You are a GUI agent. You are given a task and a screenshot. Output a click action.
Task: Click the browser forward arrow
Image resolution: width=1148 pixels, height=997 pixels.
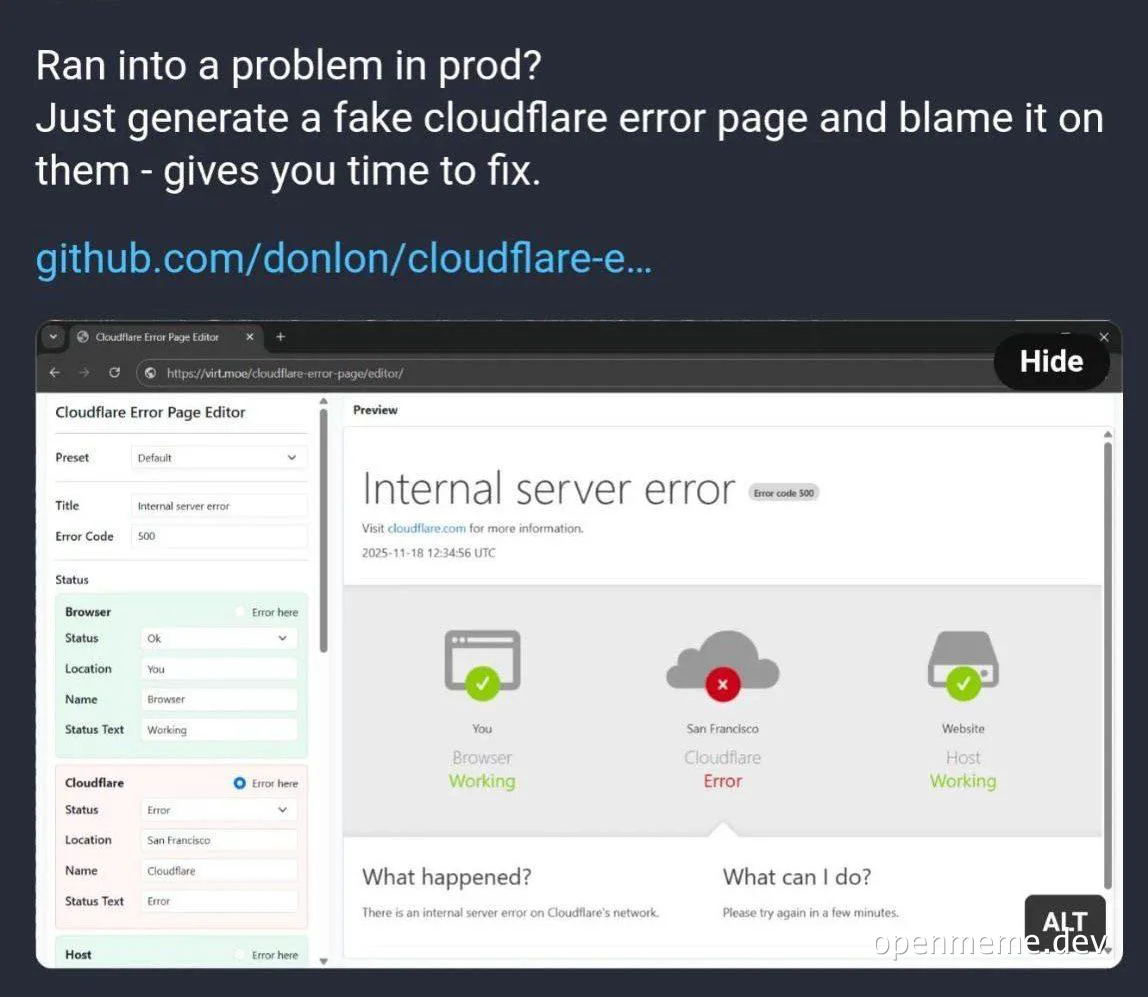[x=84, y=373]
